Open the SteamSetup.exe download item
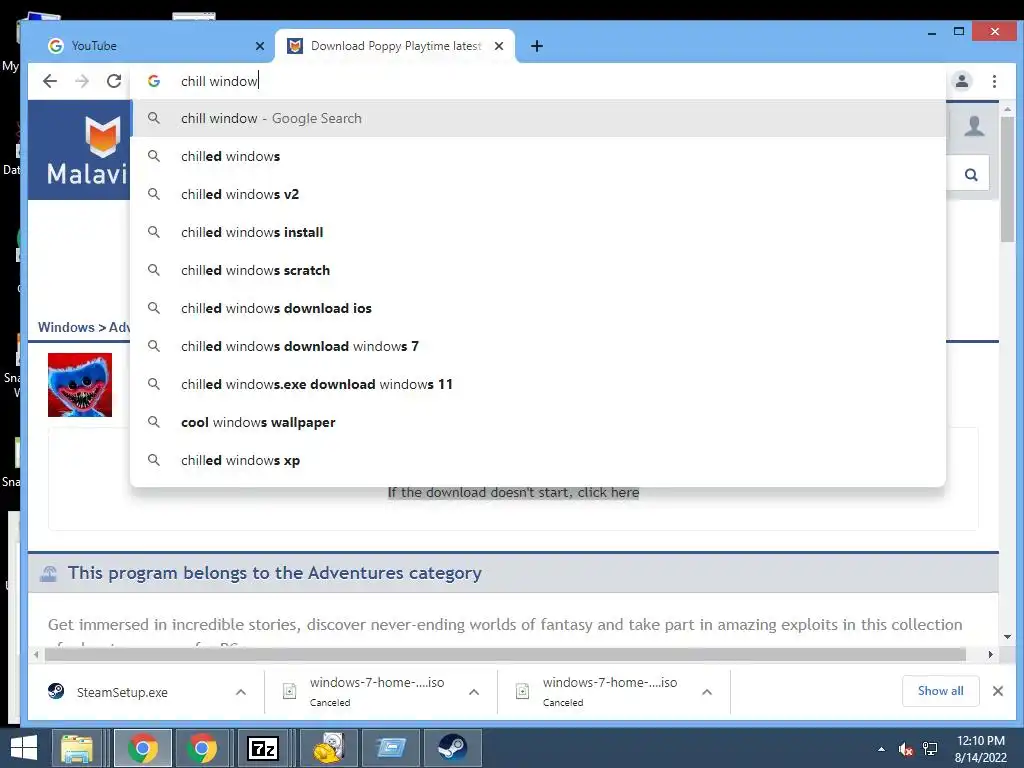 [121, 692]
